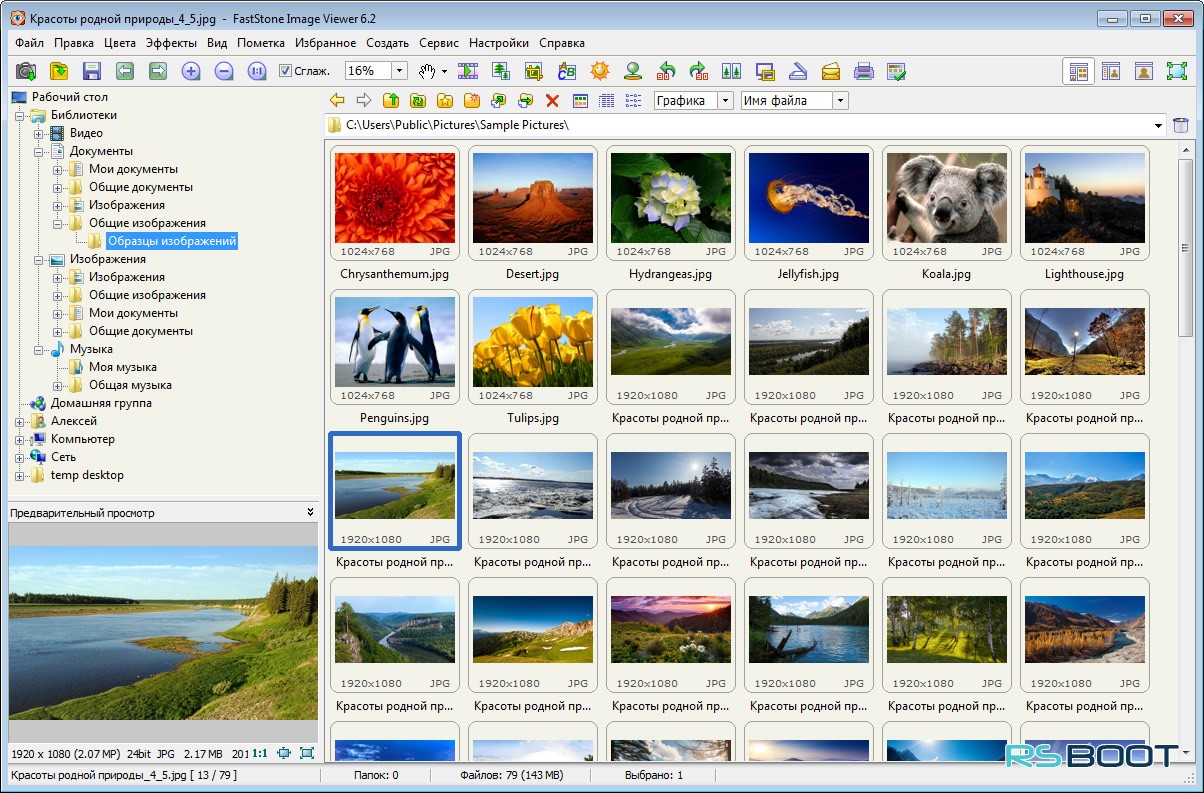
Task: Toggle the Сглаж. smoothing checkbox
Action: [285, 71]
